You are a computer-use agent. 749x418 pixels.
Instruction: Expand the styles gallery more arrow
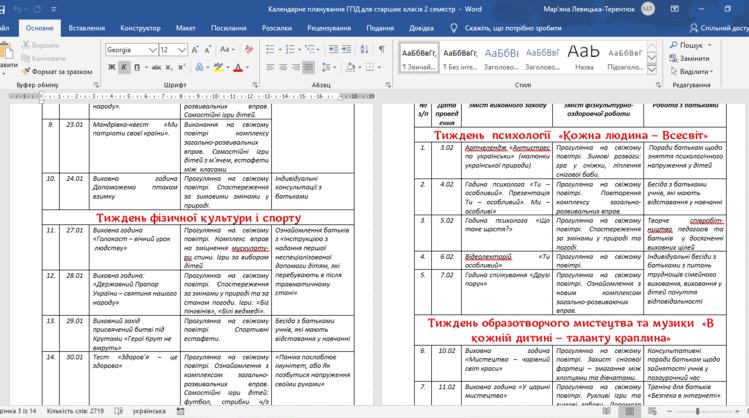[x=652, y=70]
